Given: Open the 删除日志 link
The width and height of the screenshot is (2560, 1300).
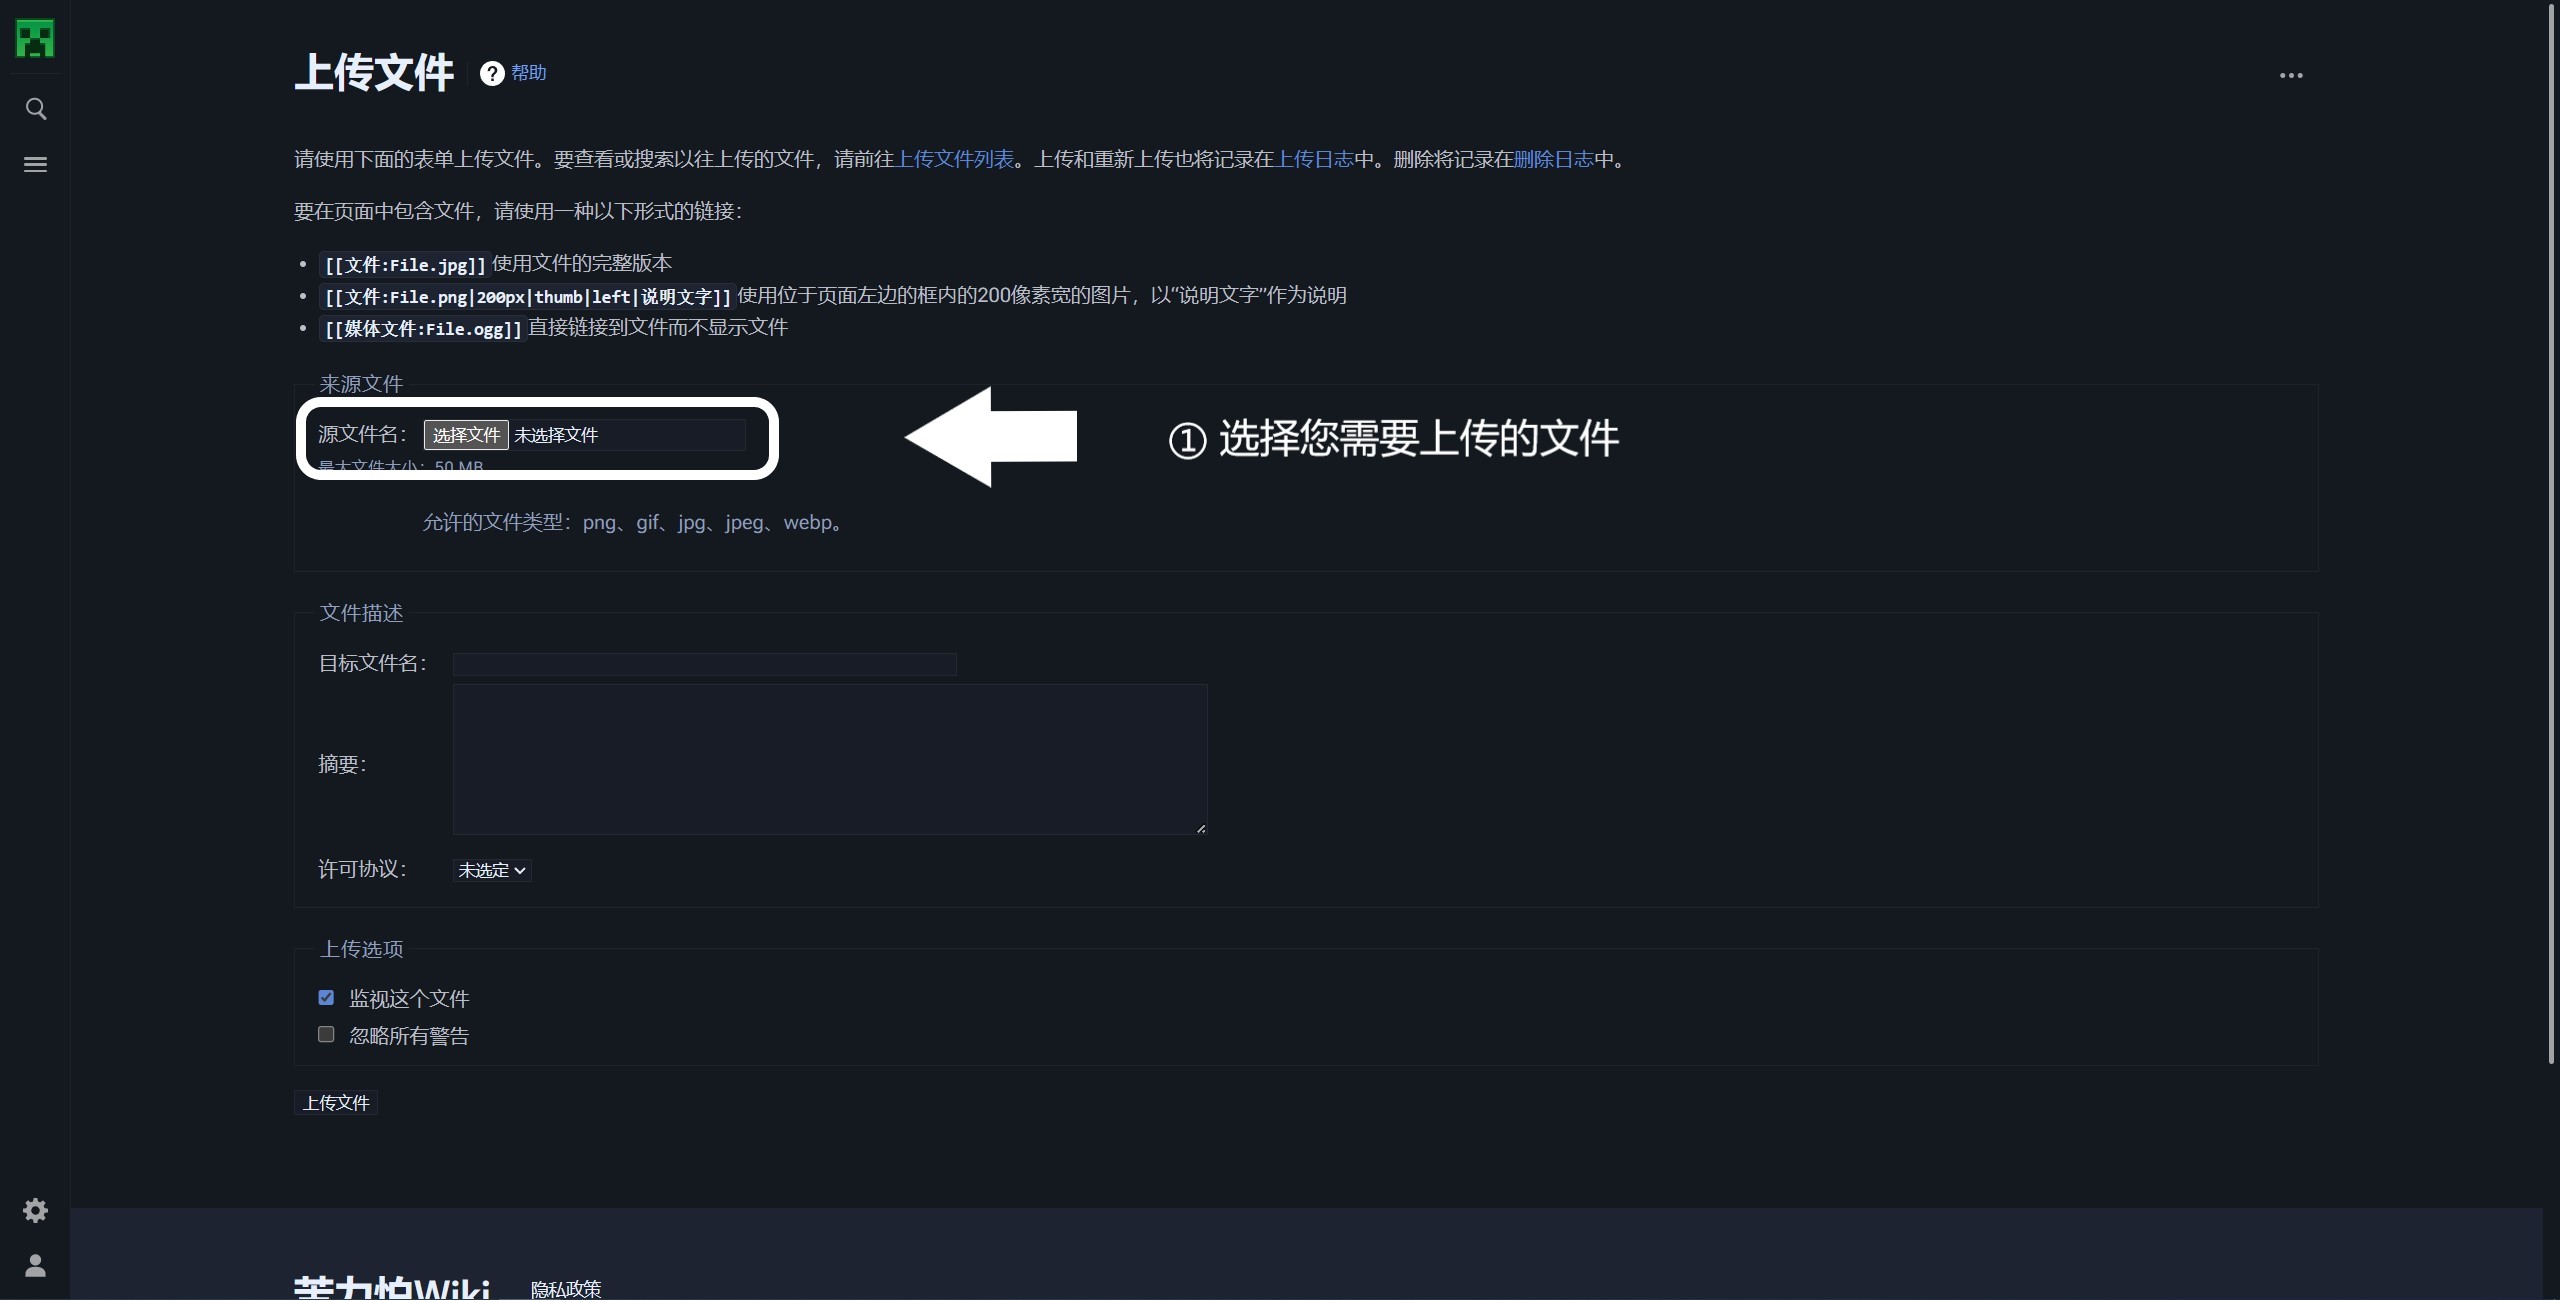Looking at the screenshot, I should [1554, 159].
